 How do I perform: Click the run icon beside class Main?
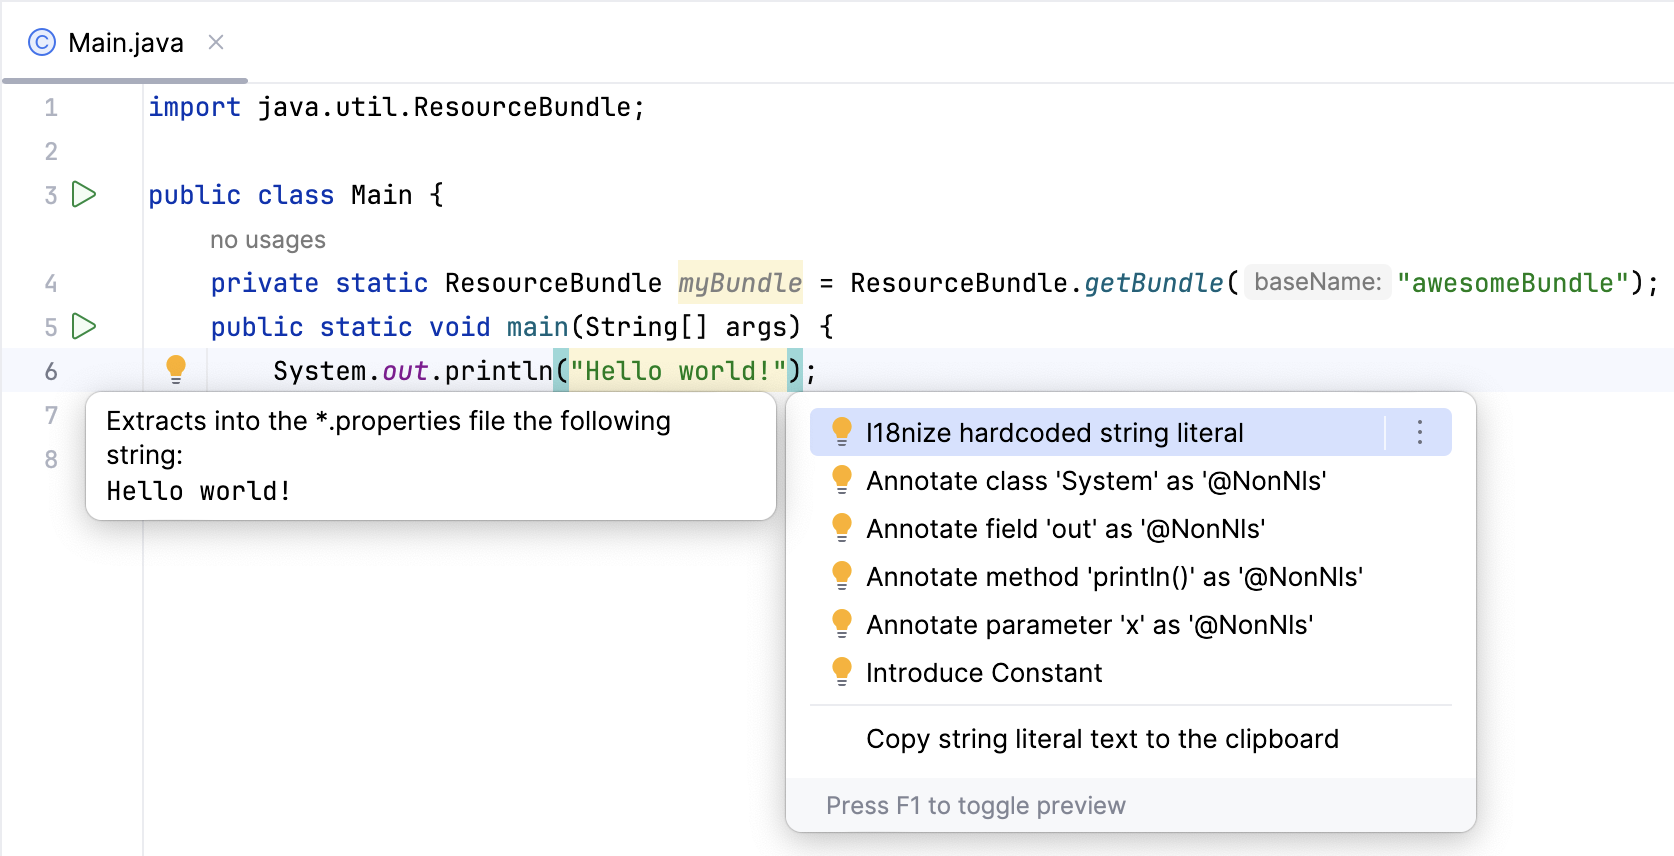coord(85,194)
